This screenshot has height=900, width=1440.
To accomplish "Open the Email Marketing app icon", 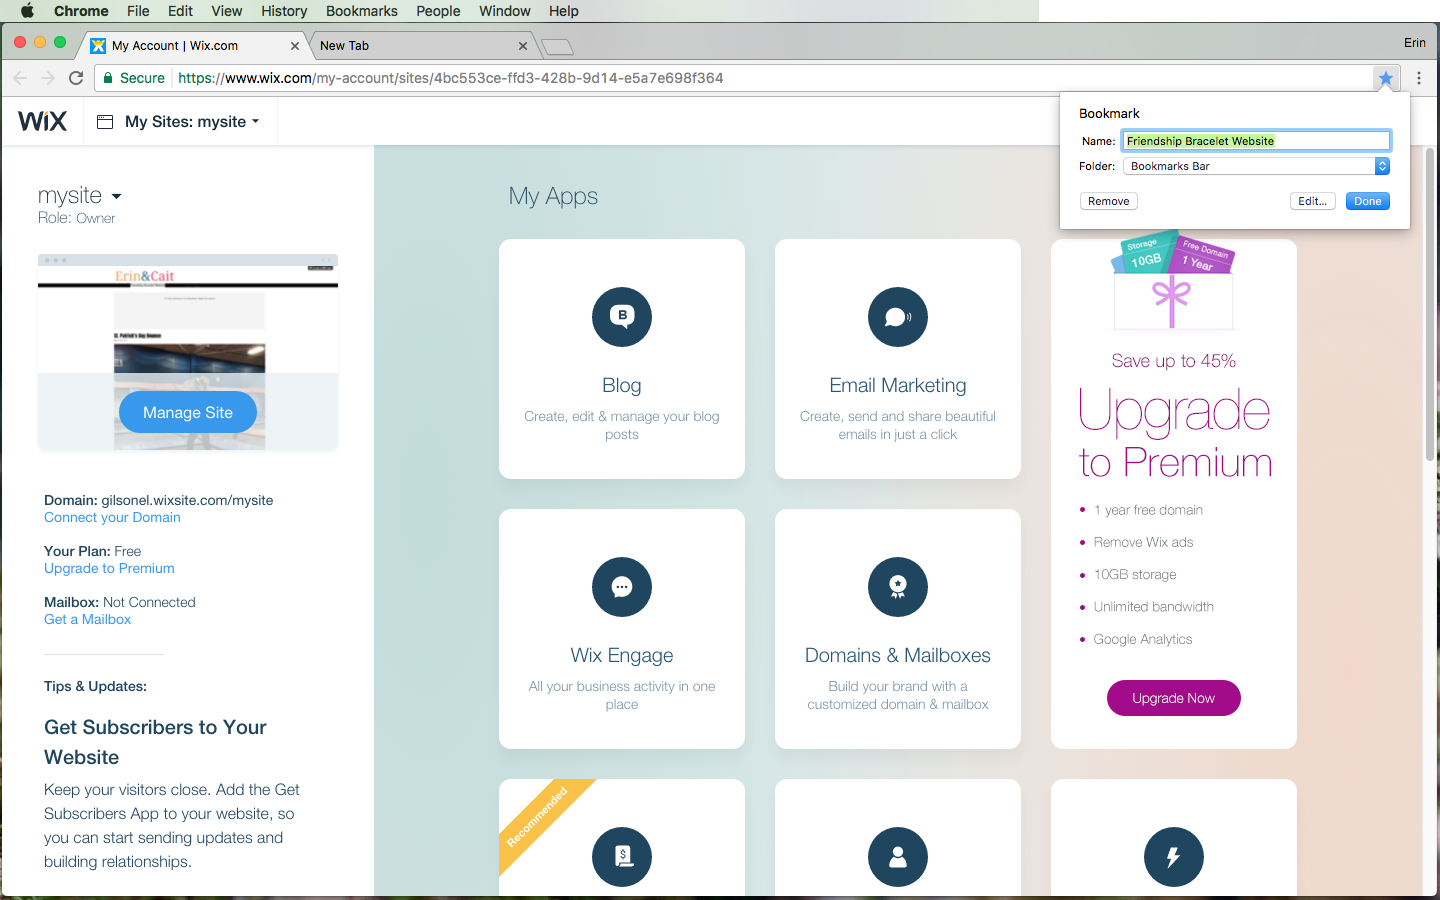I will coord(898,317).
